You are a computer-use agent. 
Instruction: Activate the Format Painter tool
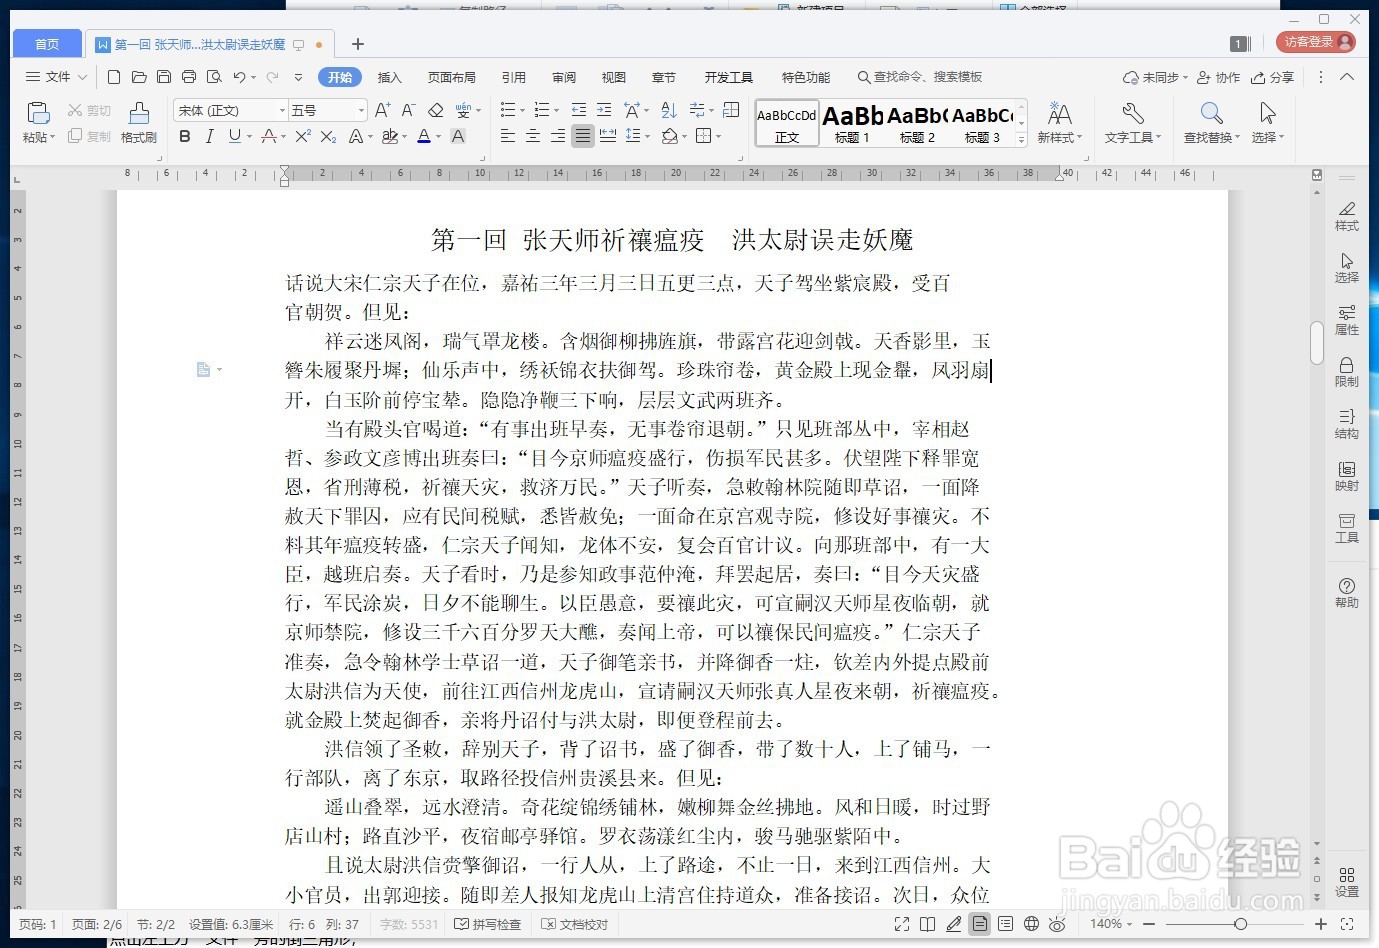click(138, 122)
